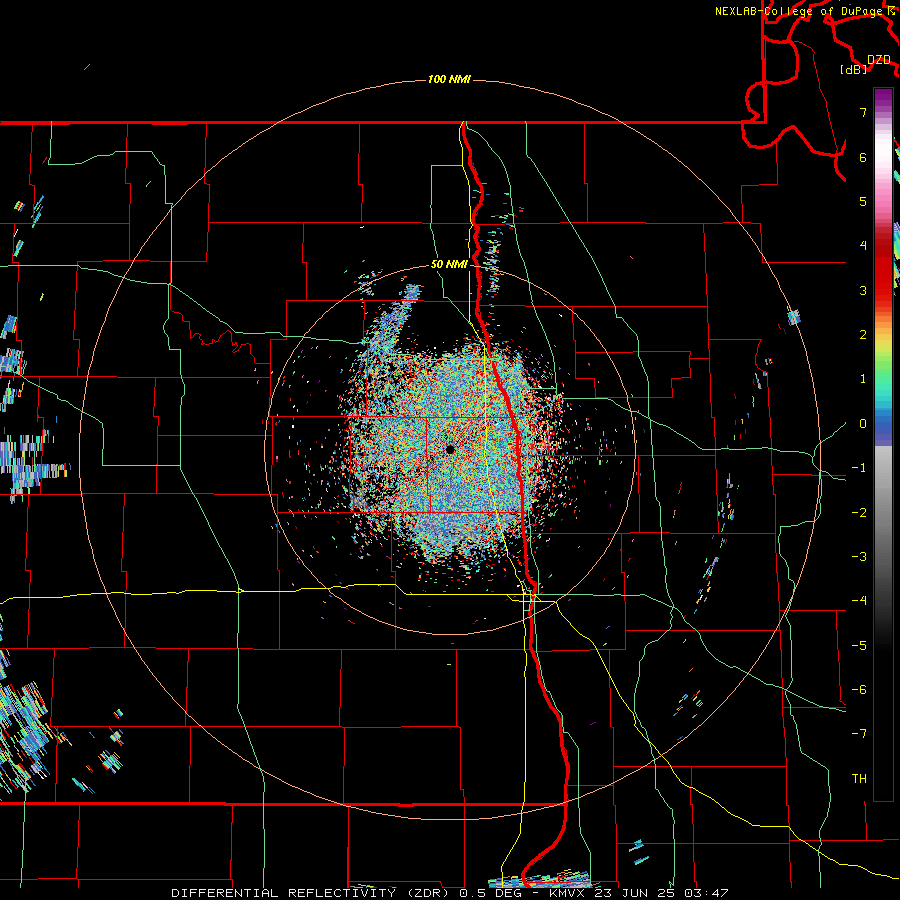
Task: Click the 100 NMI range ring label
Action: click(x=449, y=79)
